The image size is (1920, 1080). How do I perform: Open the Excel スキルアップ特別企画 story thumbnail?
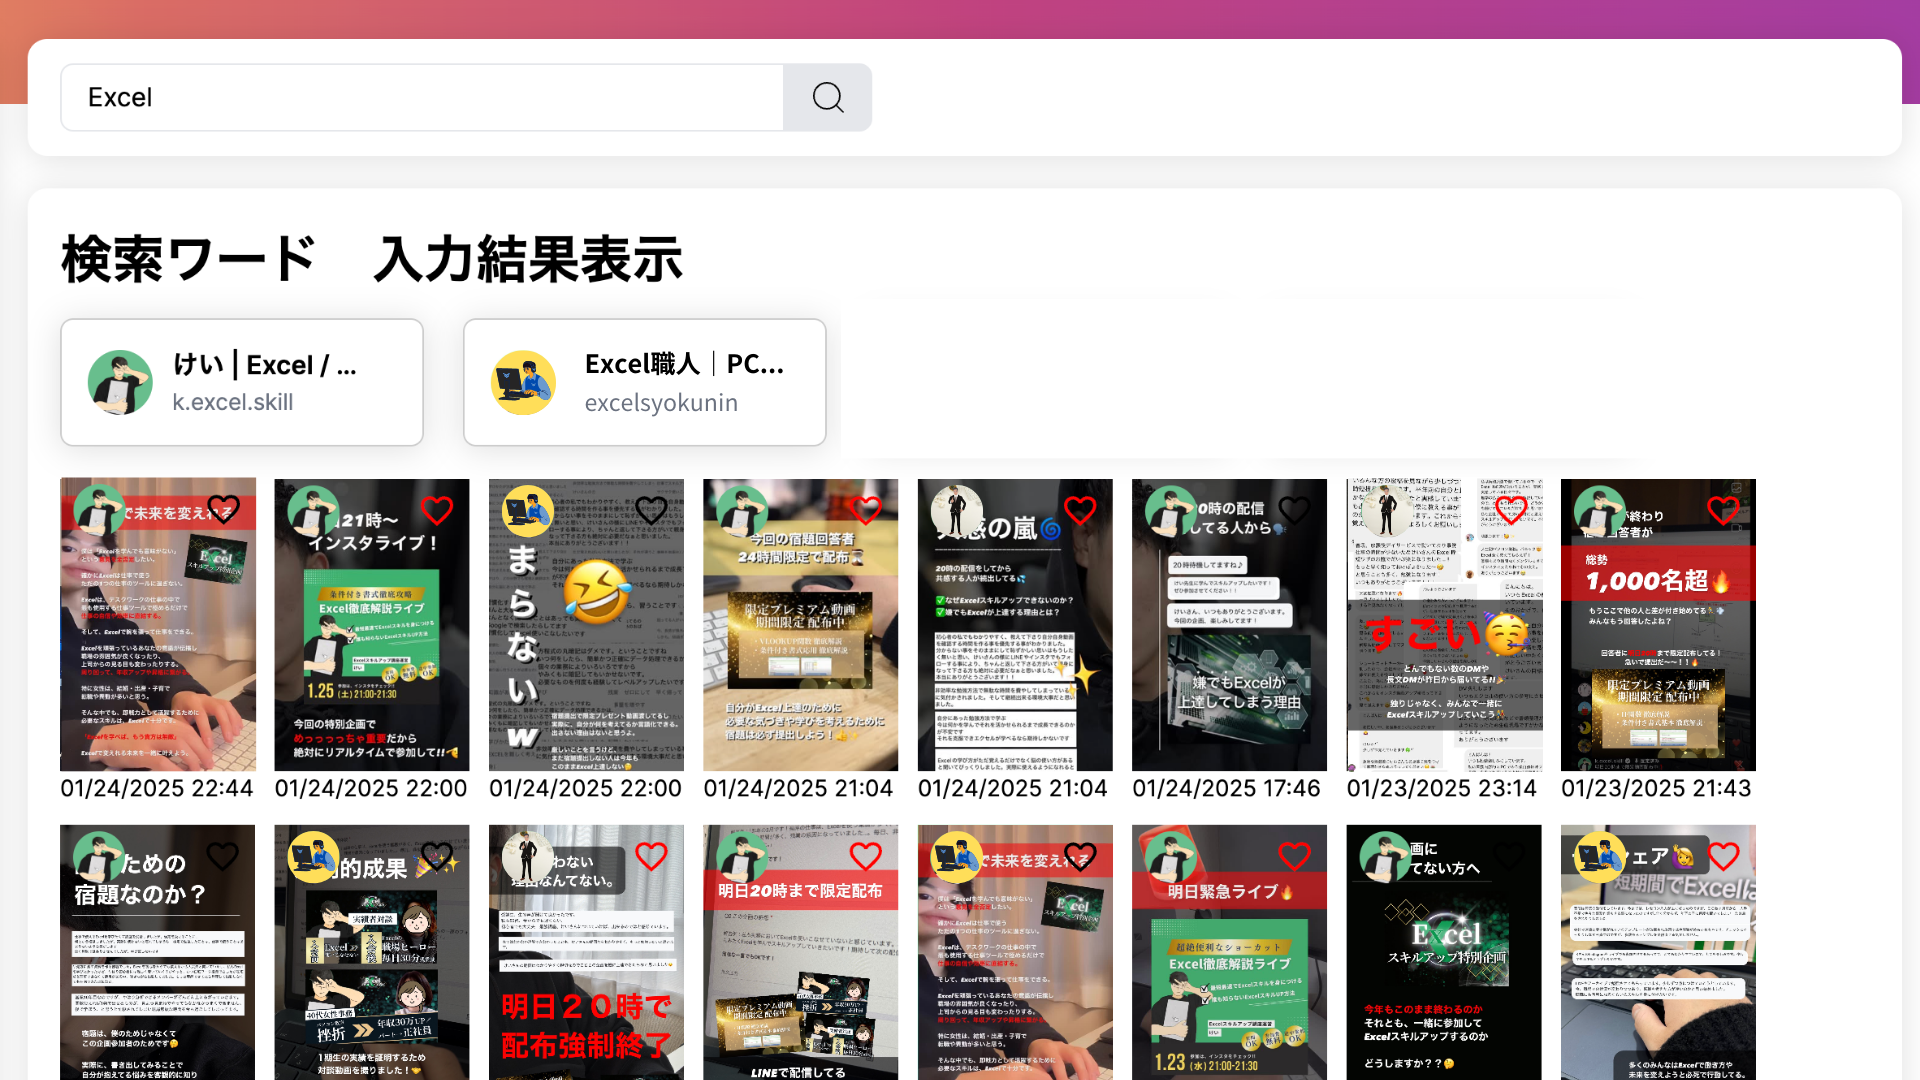1444,952
